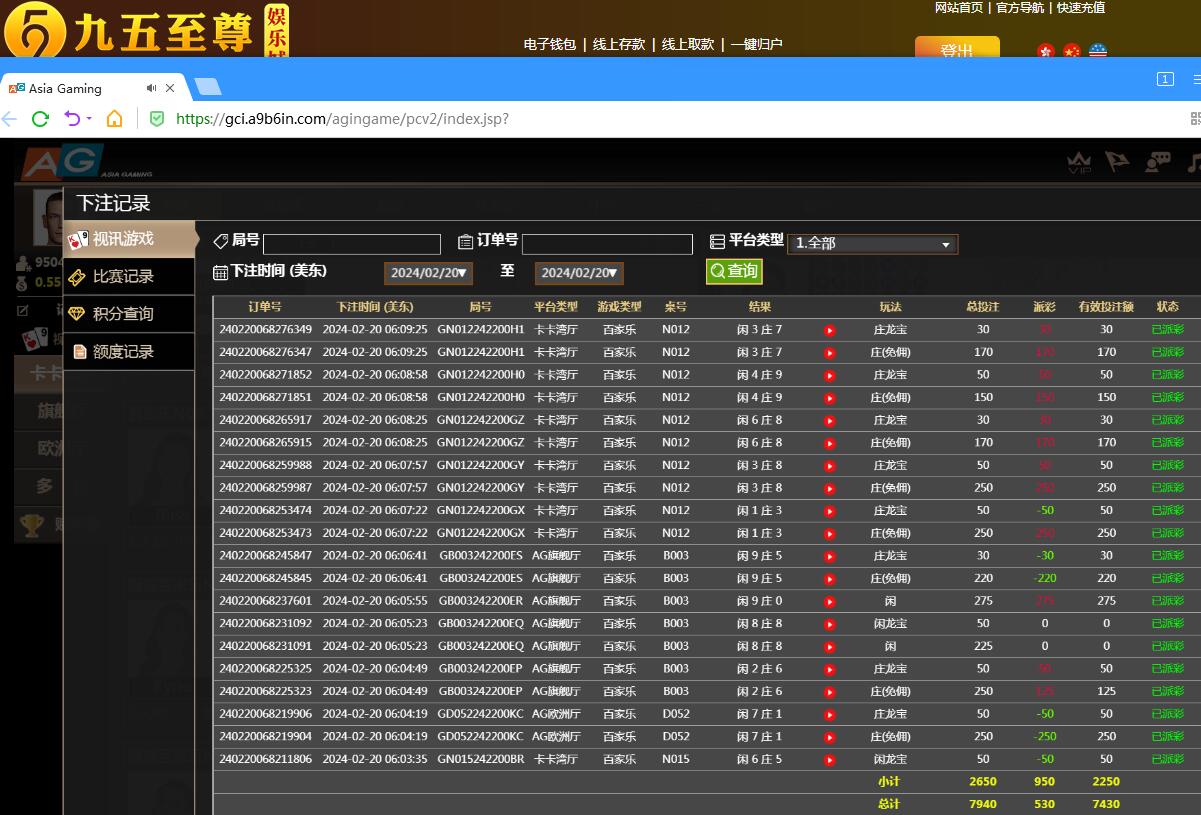Open the start date picker 2024/02/20
Viewport: 1201px width, 815px height.
click(428, 273)
